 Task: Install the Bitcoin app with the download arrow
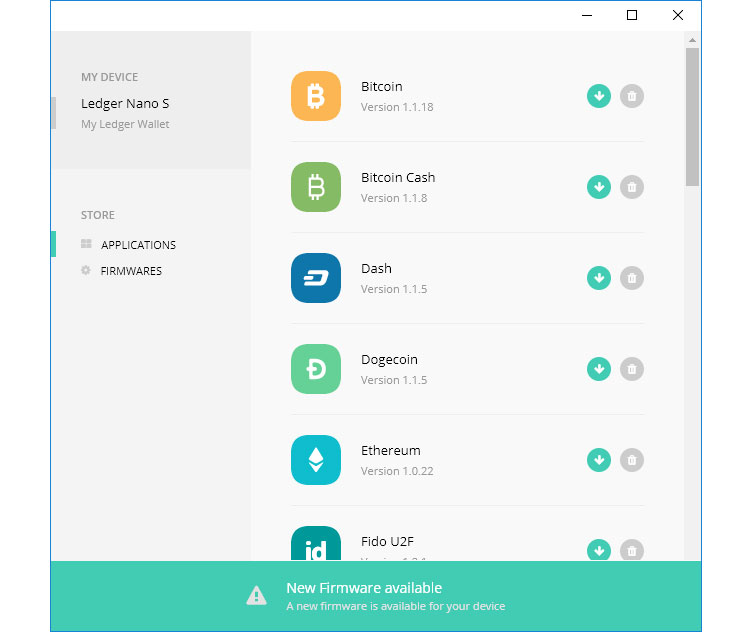[x=599, y=96]
